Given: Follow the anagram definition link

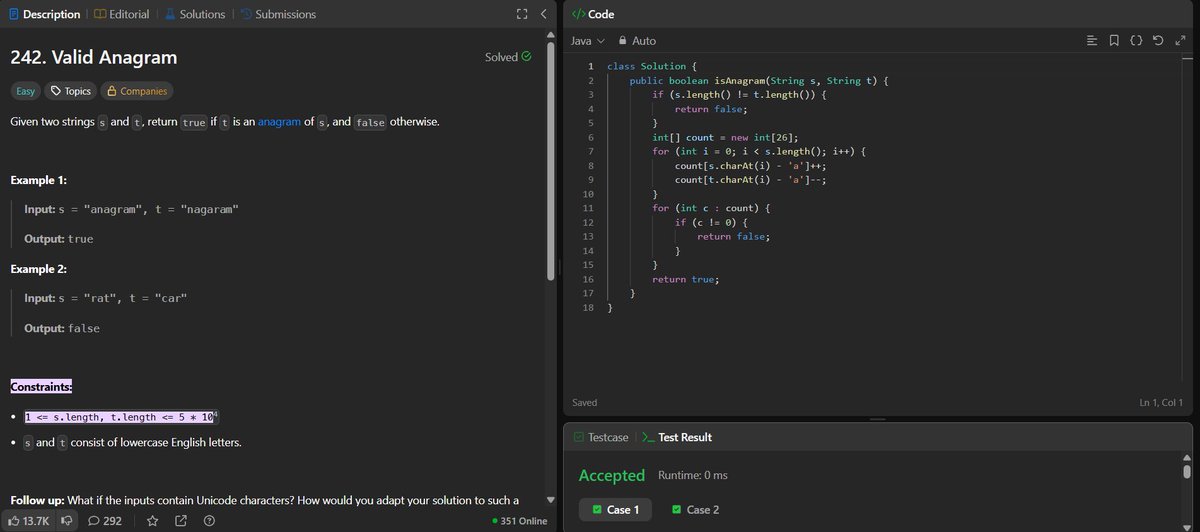Looking at the screenshot, I should 279,121.
